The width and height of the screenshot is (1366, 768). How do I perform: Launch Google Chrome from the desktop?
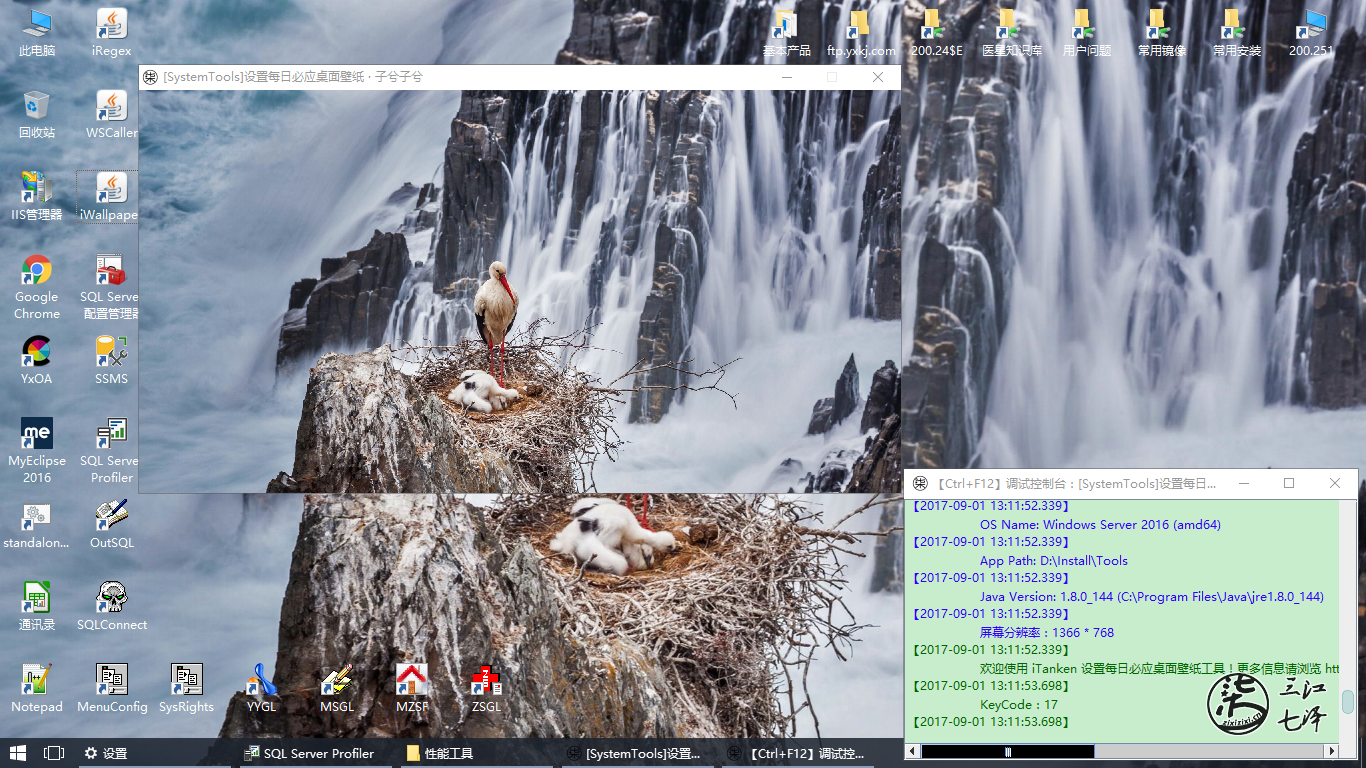[37, 287]
